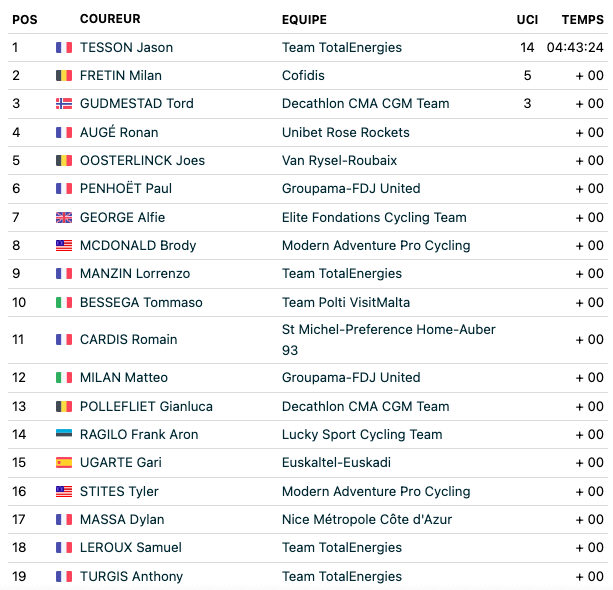Select rider POLLEFLIET Gianluca
This screenshot has height=590, width=613.
(x=146, y=407)
